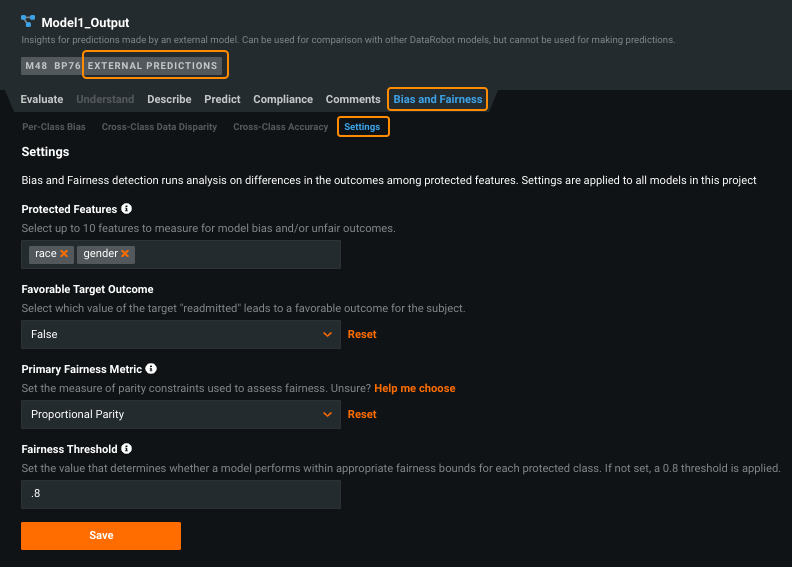Reset the Primary Fairness Metric
792x567 pixels.
coord(362,414)
